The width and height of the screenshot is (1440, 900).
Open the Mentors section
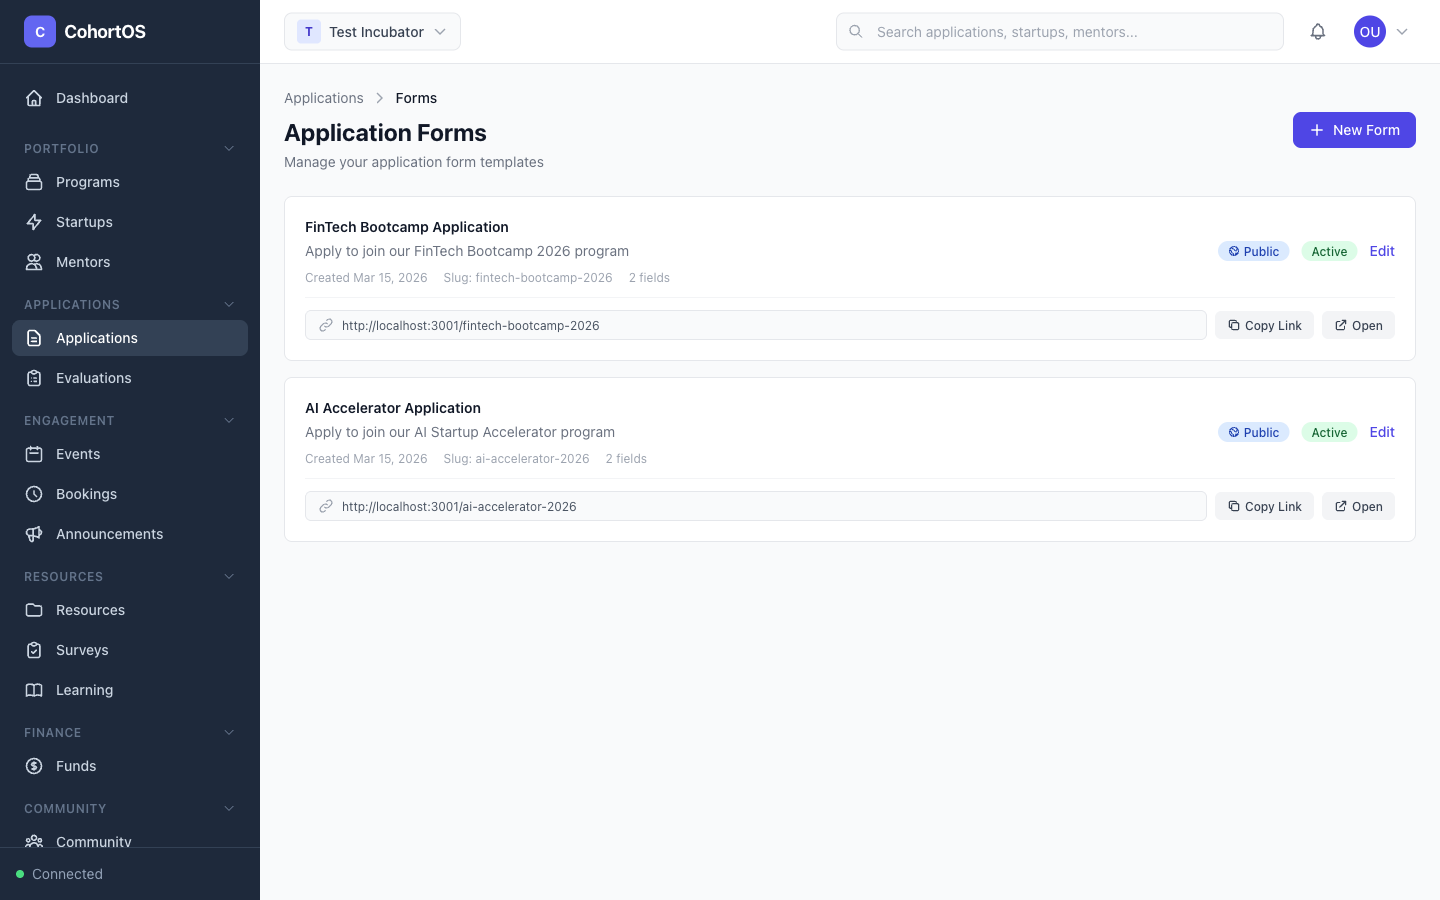point(83,262)
